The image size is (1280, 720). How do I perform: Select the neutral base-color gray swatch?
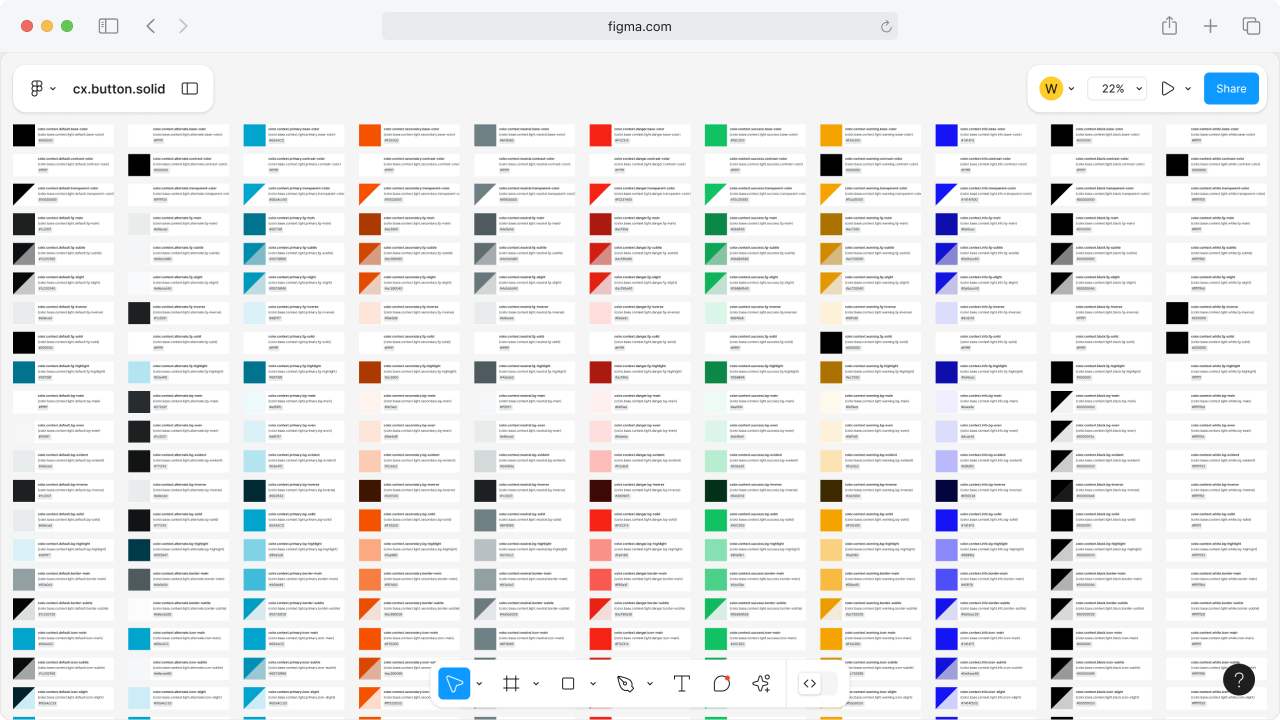(x=485, y=136)
